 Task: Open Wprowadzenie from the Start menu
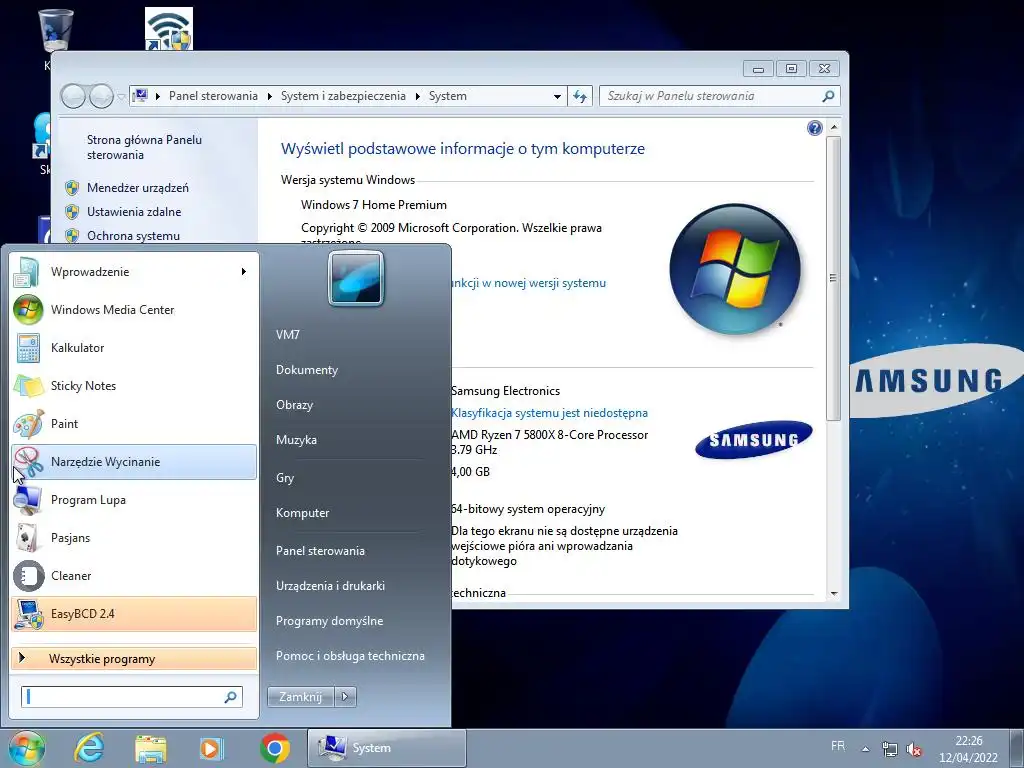click(x=134, y=272)
